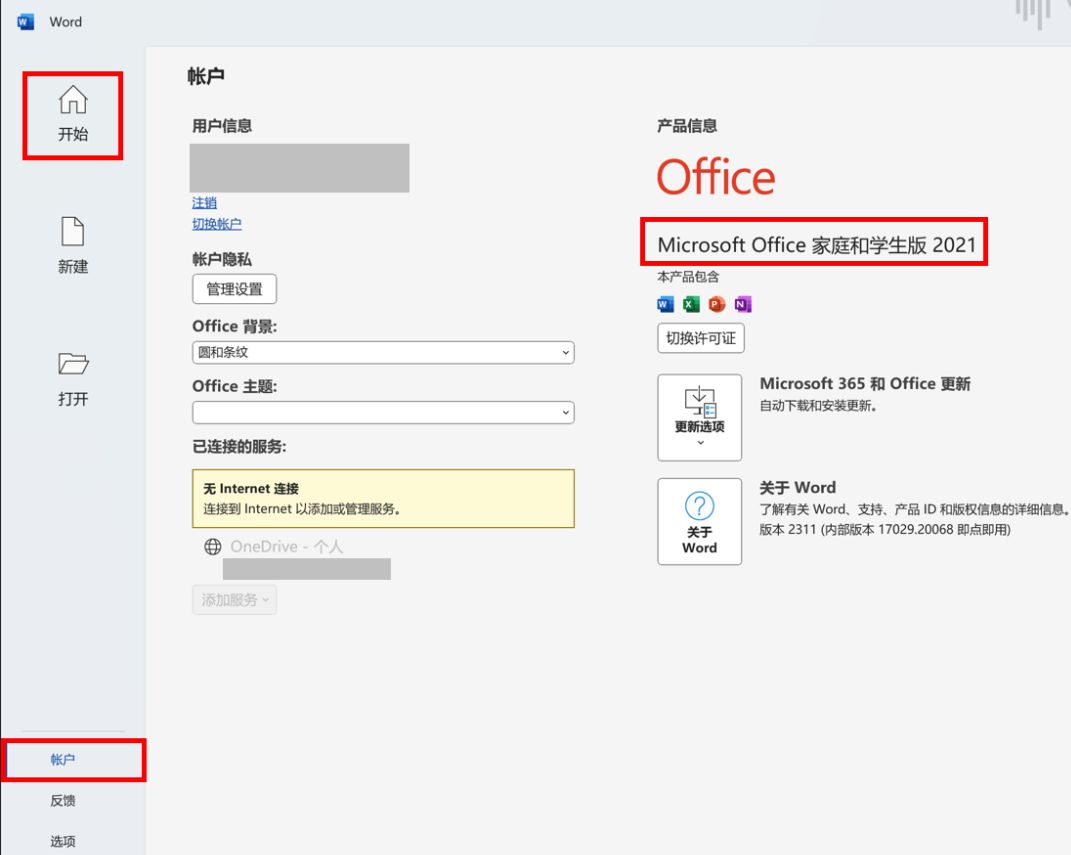Screen dimensions: 1071x855
Task: Click the 版本 2311 version text
Action: click(x=885, y=529)
